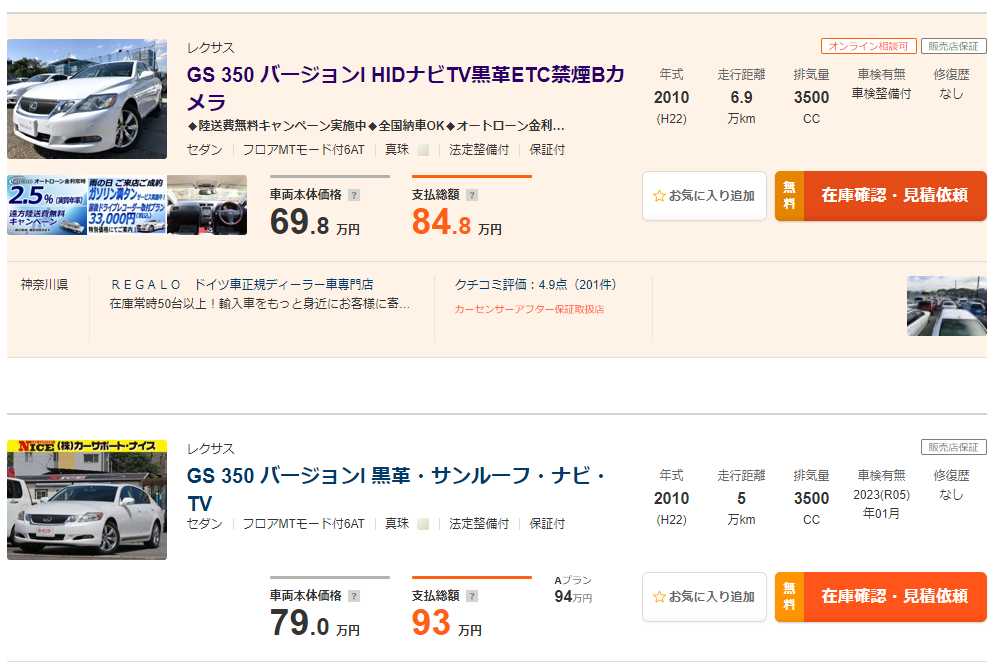Open the REGALO dealer lot photo
This screenshot has height=668, width=999.
click(x=947, y=306)
